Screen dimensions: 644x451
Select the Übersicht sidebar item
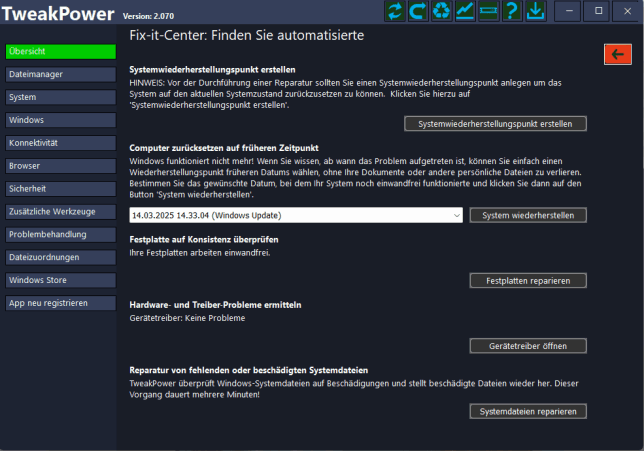60,51
